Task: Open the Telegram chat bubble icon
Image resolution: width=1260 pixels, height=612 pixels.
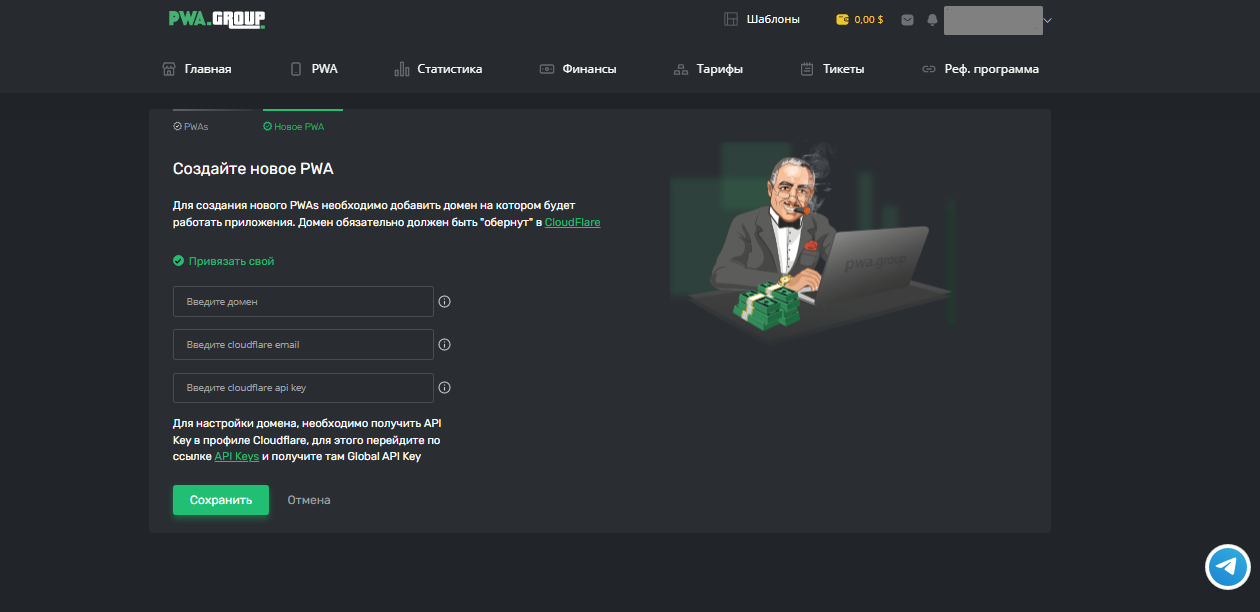Action: click(1227, 567)
